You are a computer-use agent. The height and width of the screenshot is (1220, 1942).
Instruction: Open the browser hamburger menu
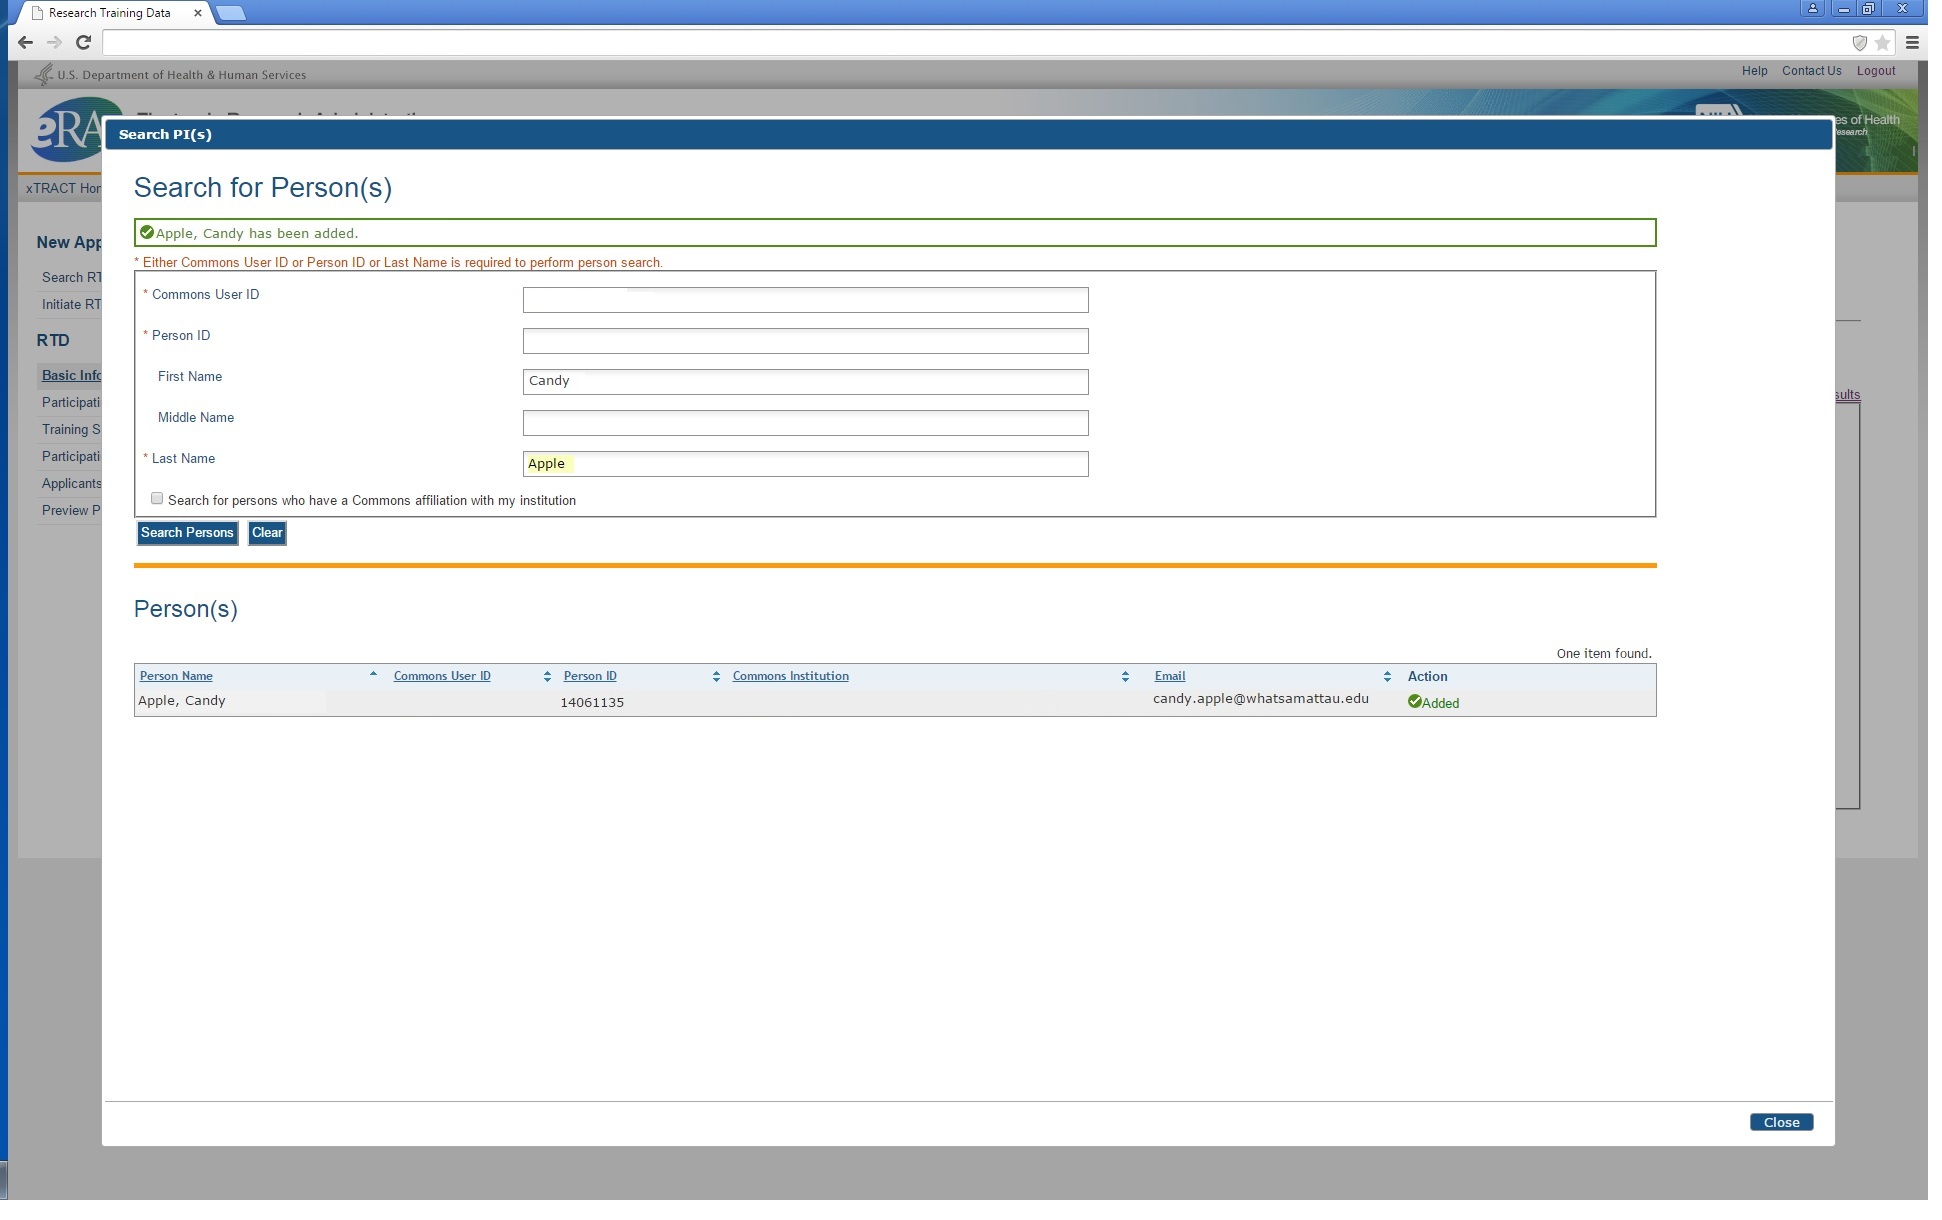1912,42
